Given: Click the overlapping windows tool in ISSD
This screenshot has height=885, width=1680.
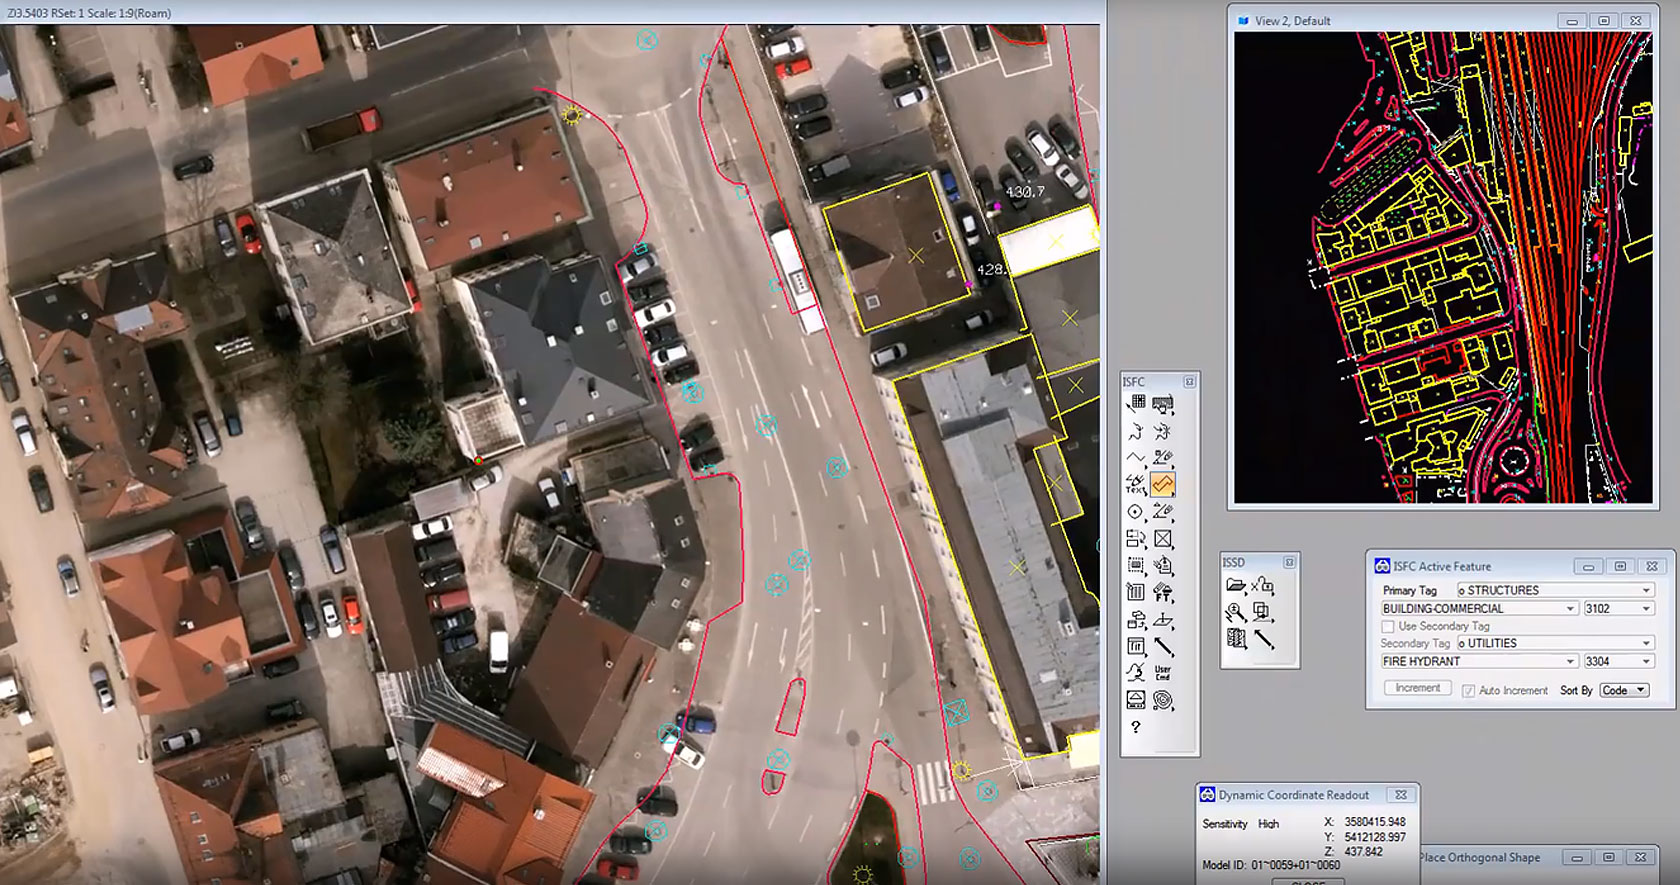Looking at the screenshot, I should point(1263,612).
